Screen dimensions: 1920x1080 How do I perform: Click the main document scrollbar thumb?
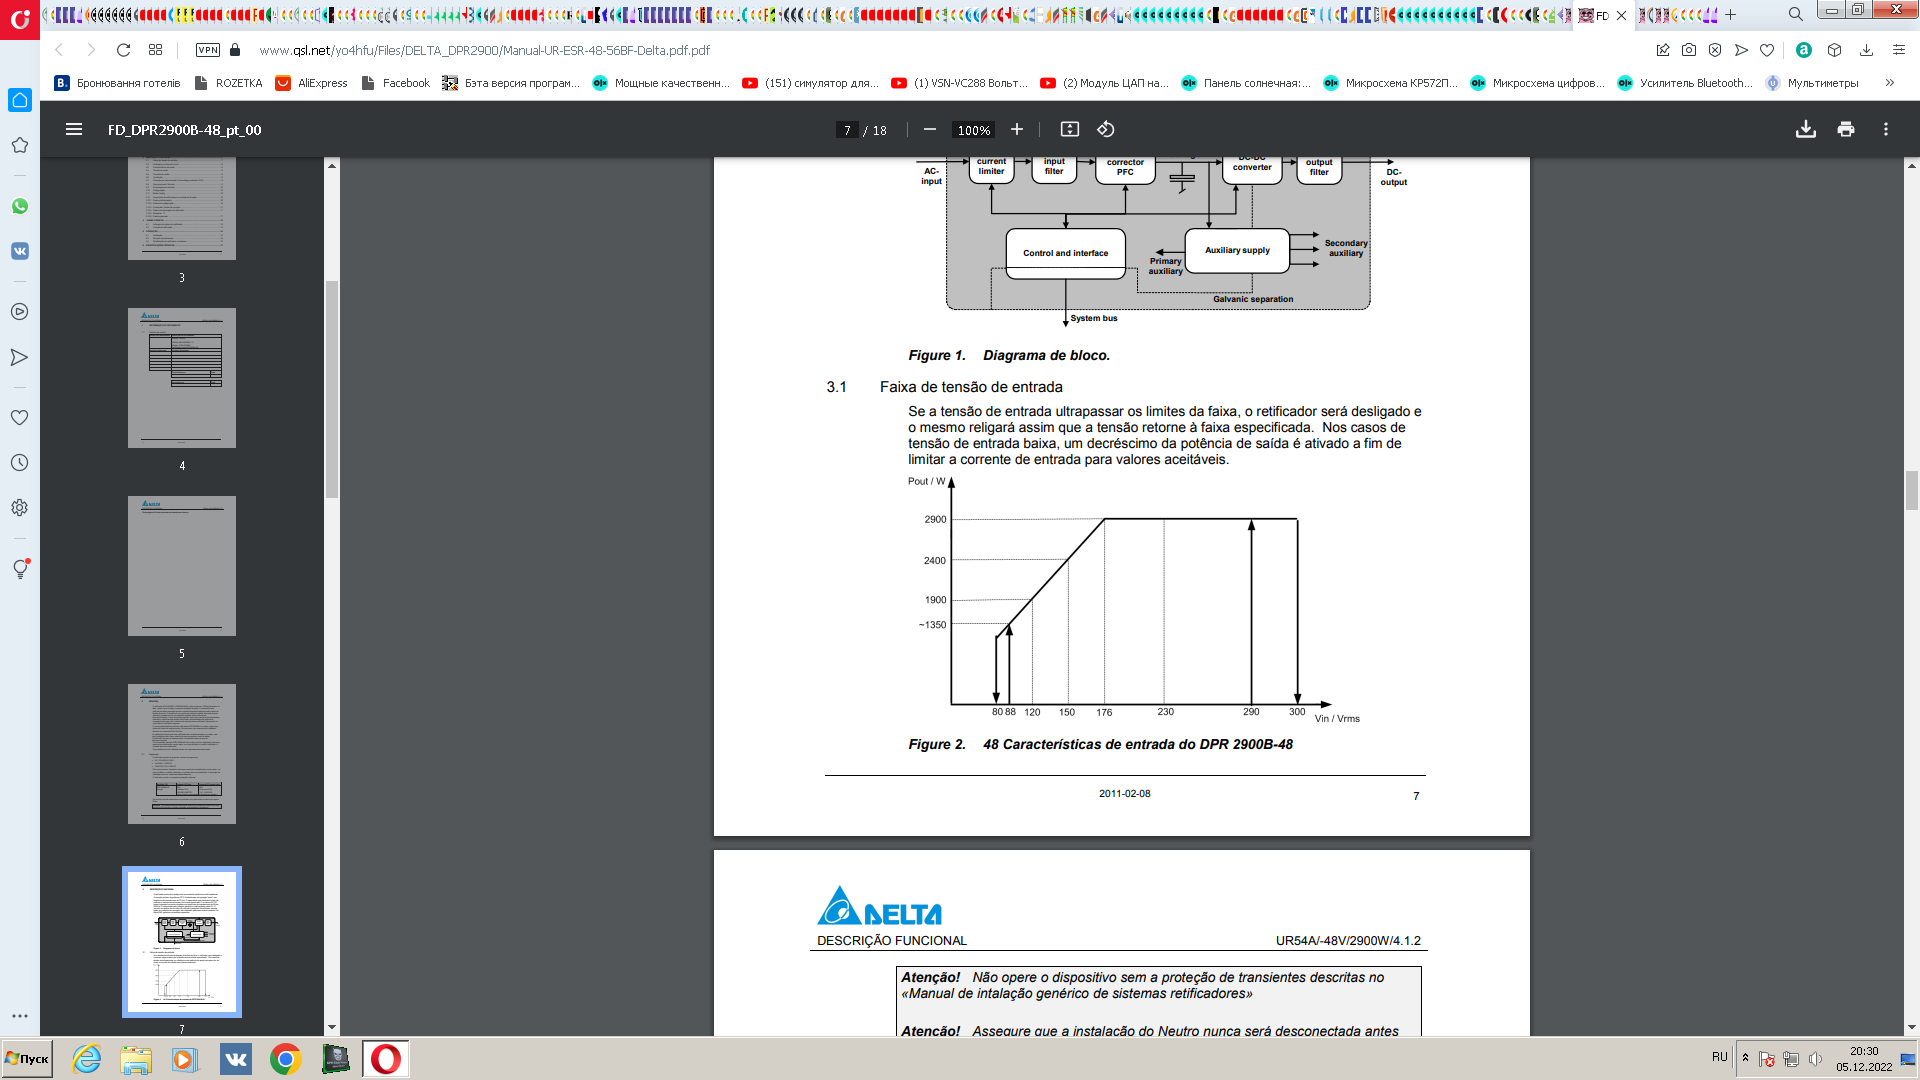coord(1912,490)
